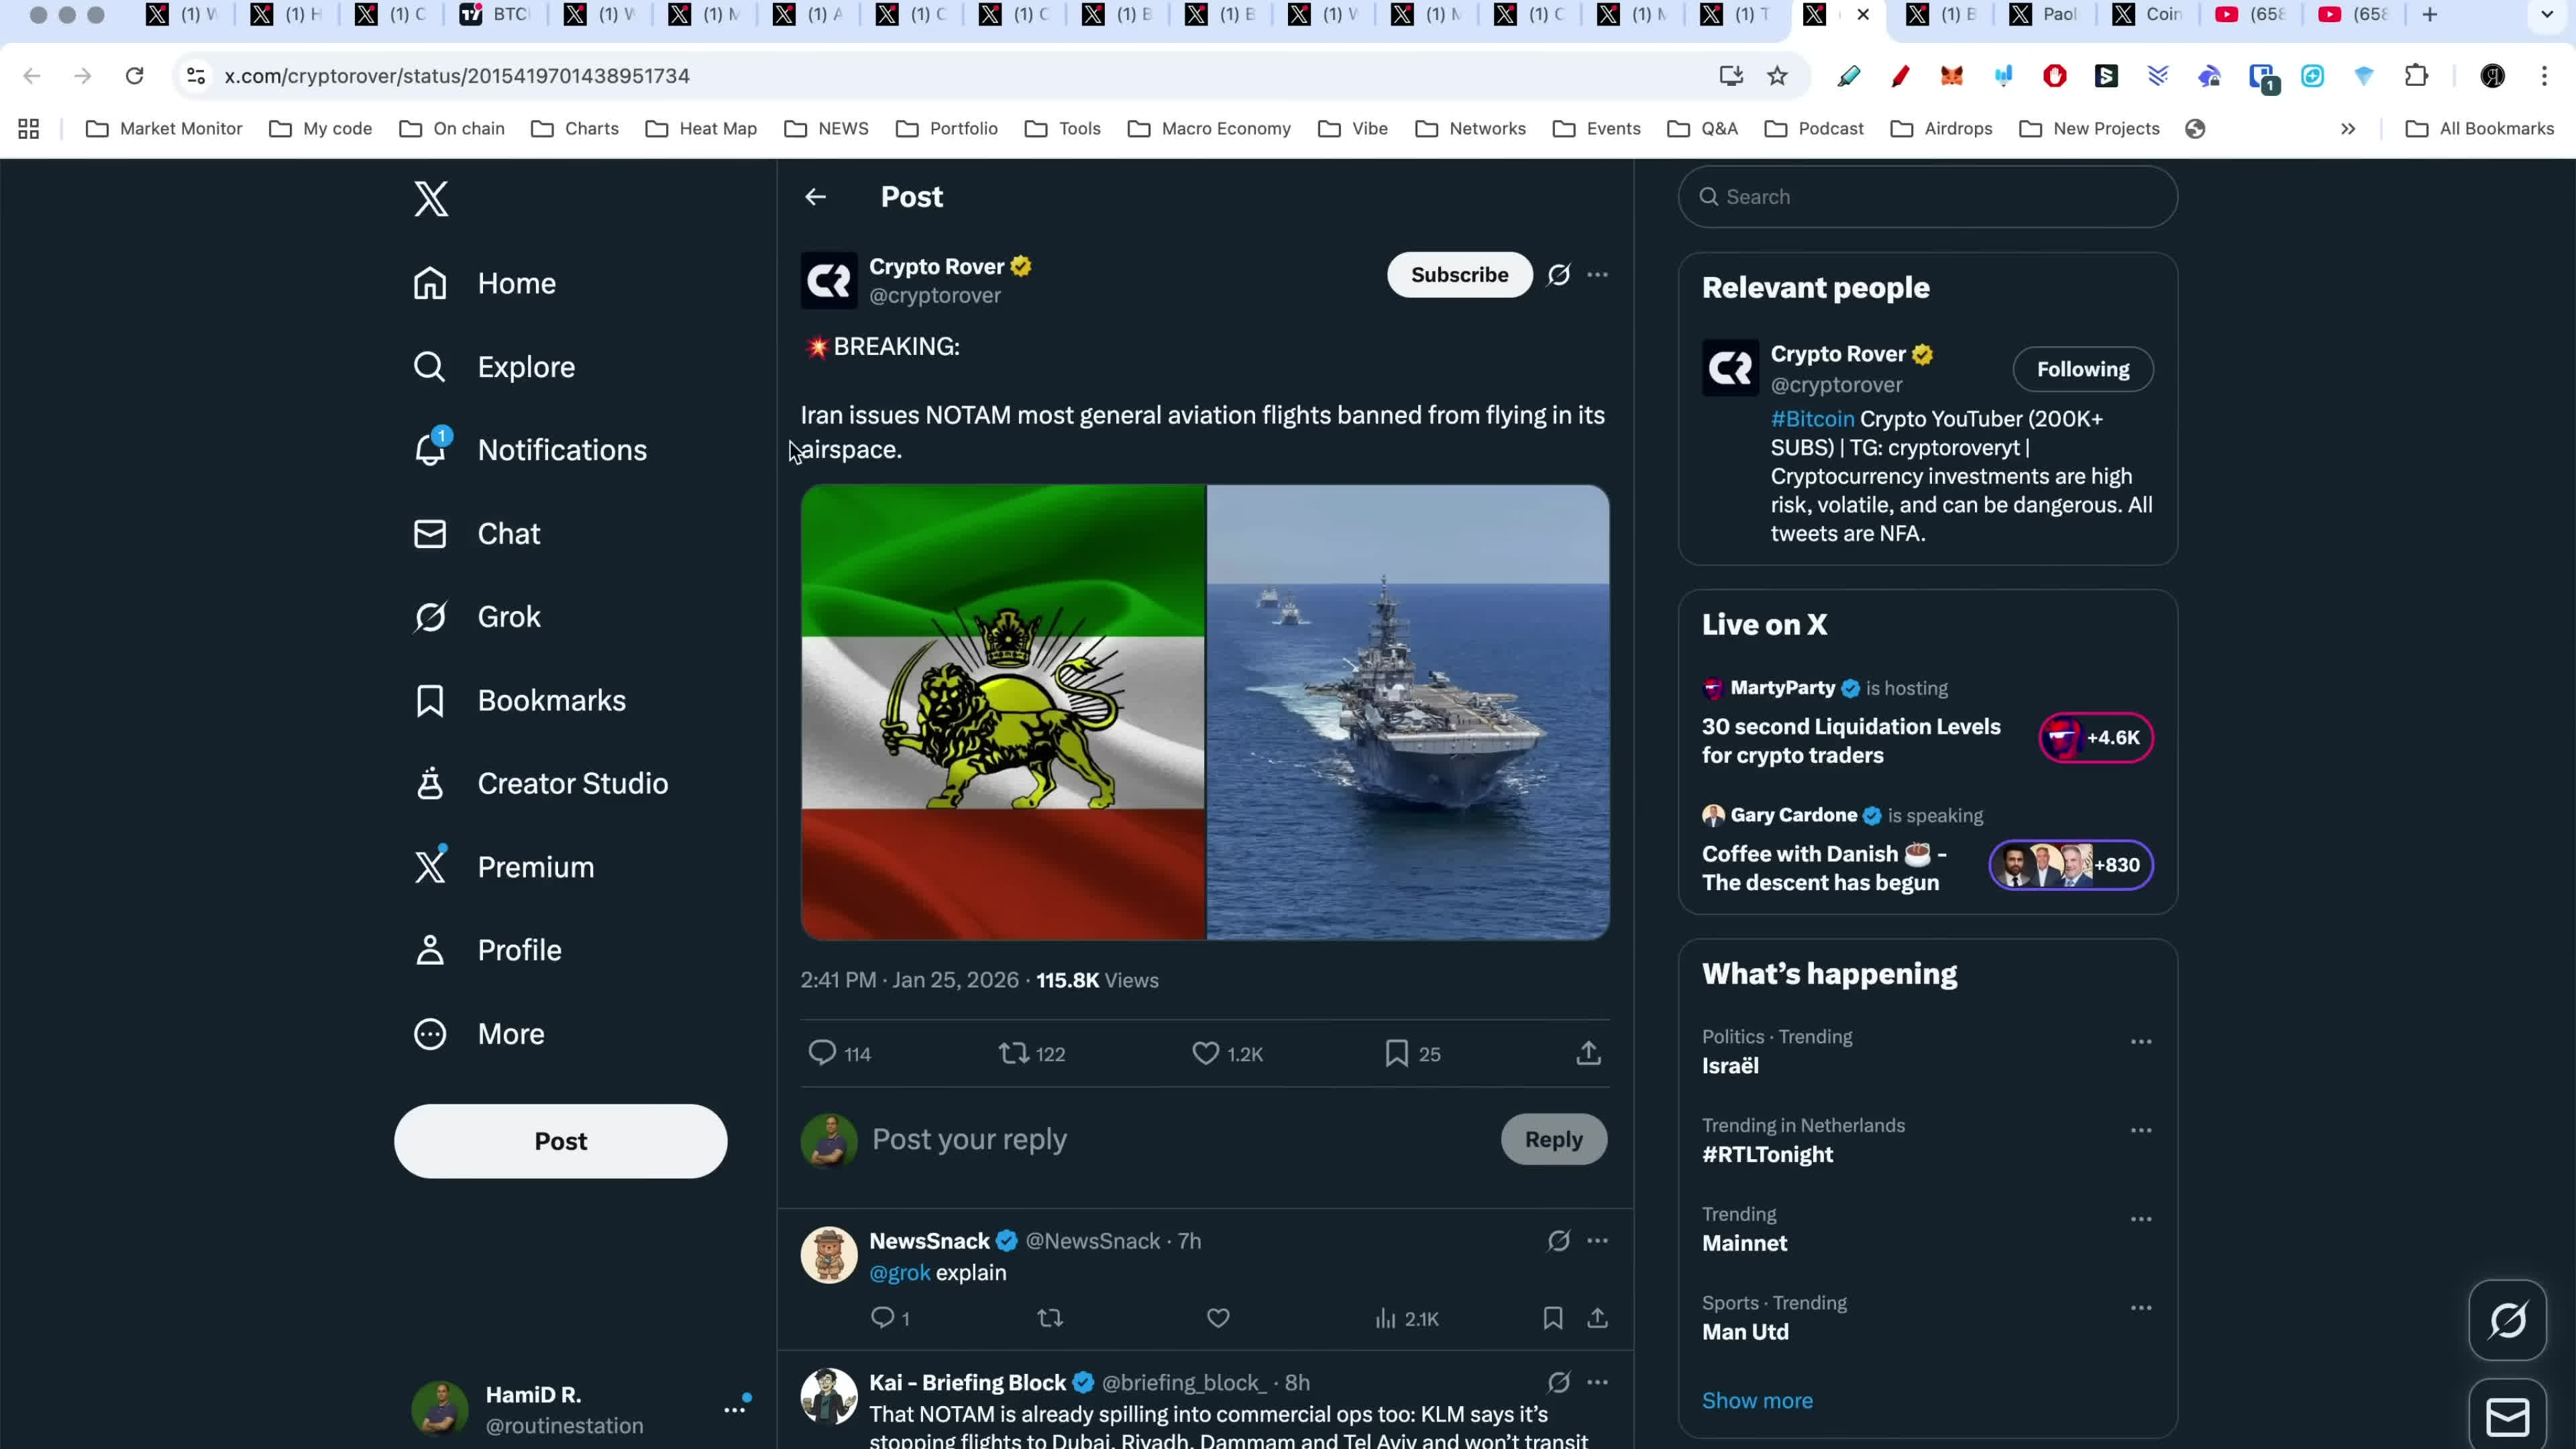Open account switcher dots beside HamiD R.
2576x1449 pixels.
coord(735,1409)
